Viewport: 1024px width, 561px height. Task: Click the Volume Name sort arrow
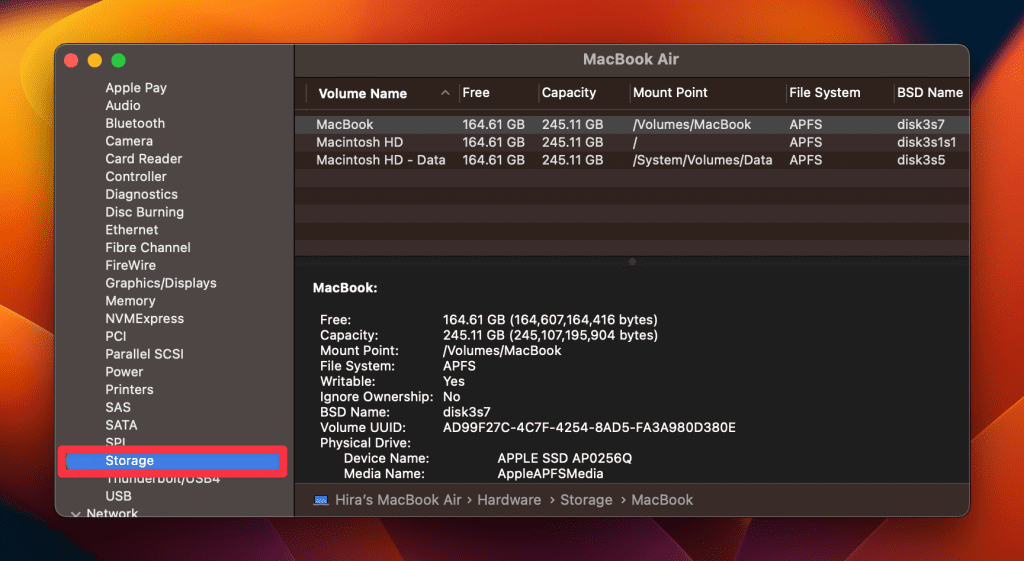click(445, 93)
